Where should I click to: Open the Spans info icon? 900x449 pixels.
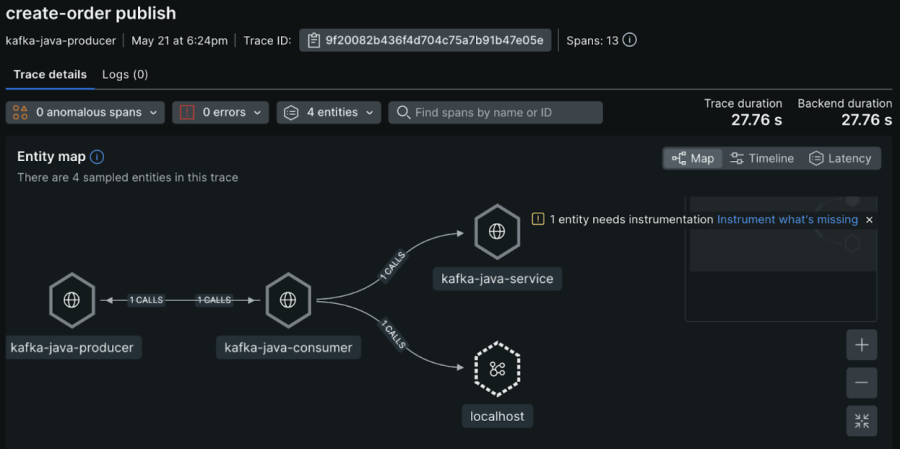(630, 40)
